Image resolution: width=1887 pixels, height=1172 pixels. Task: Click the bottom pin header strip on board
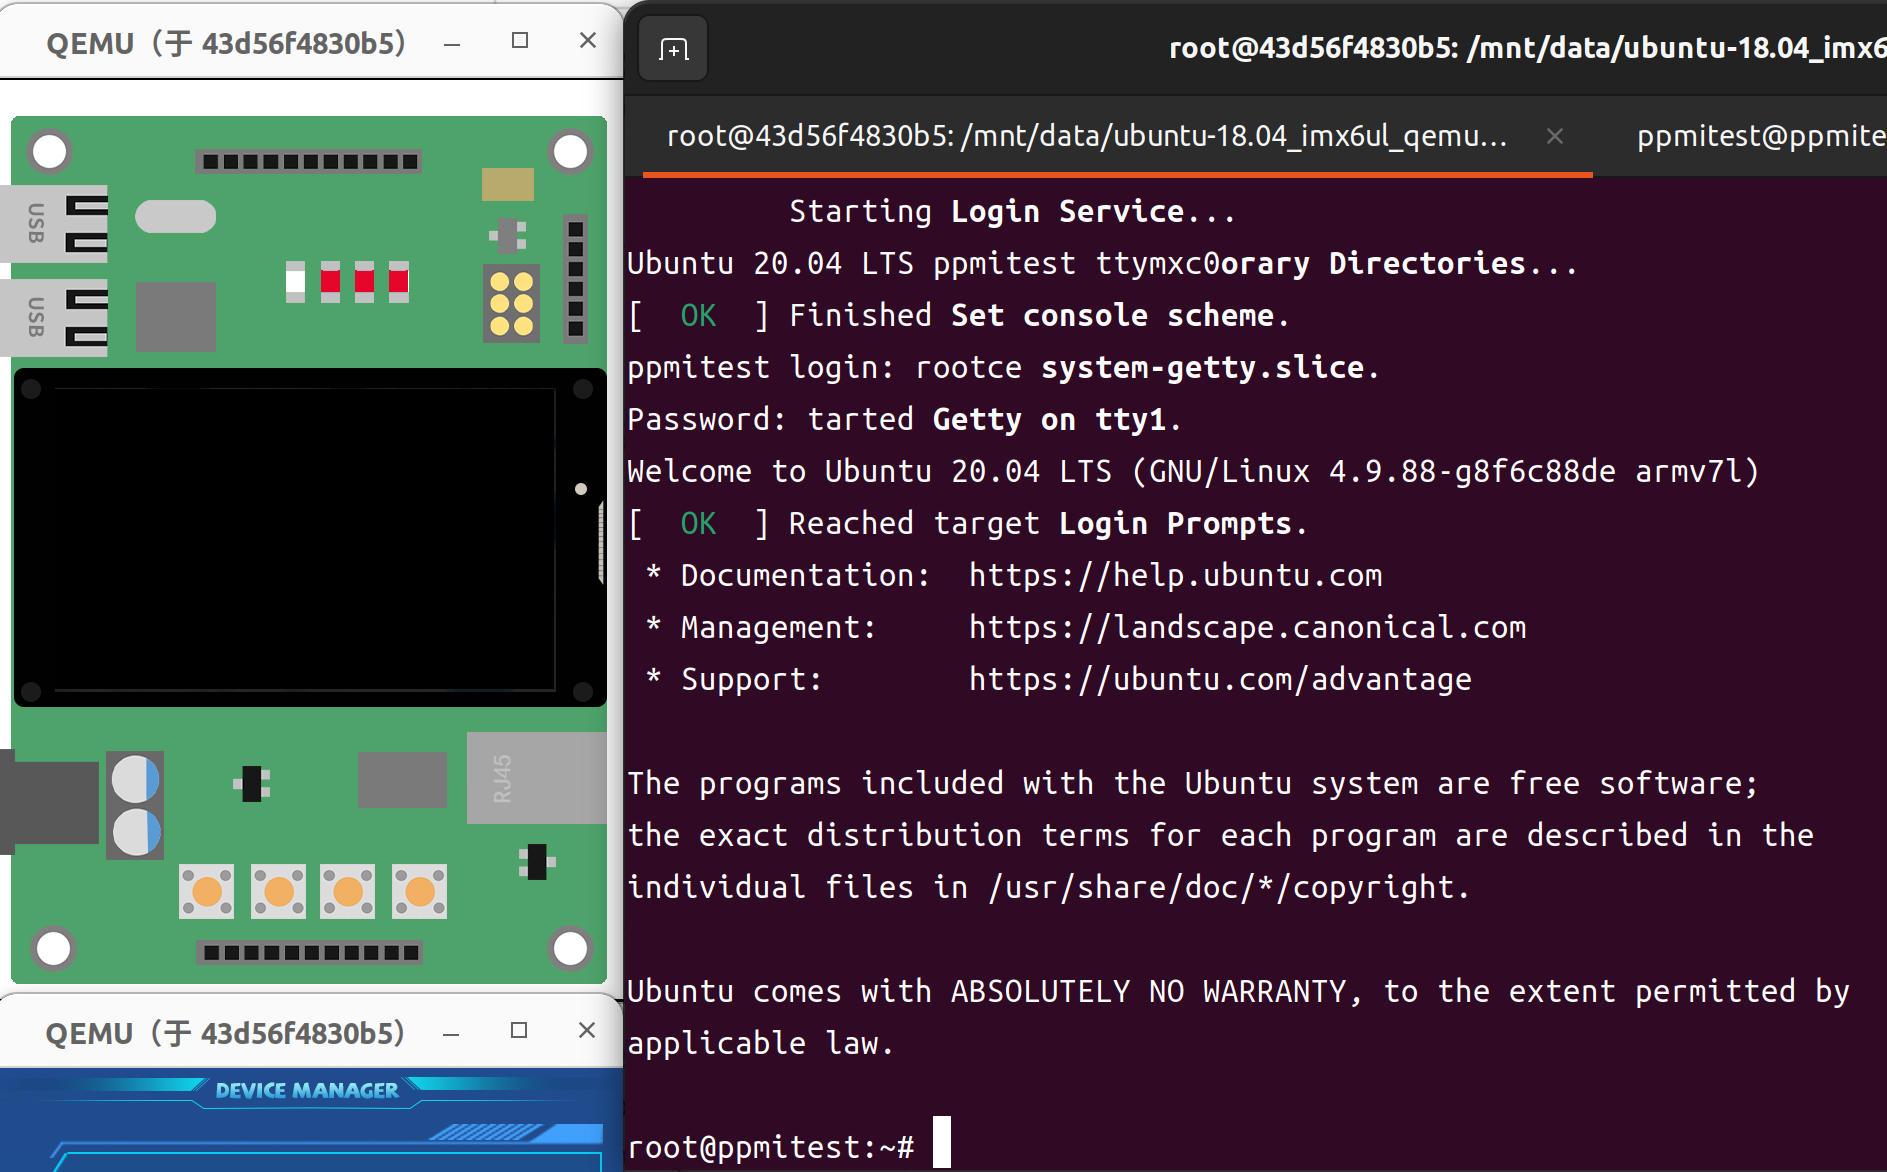(x=309, y=952)
